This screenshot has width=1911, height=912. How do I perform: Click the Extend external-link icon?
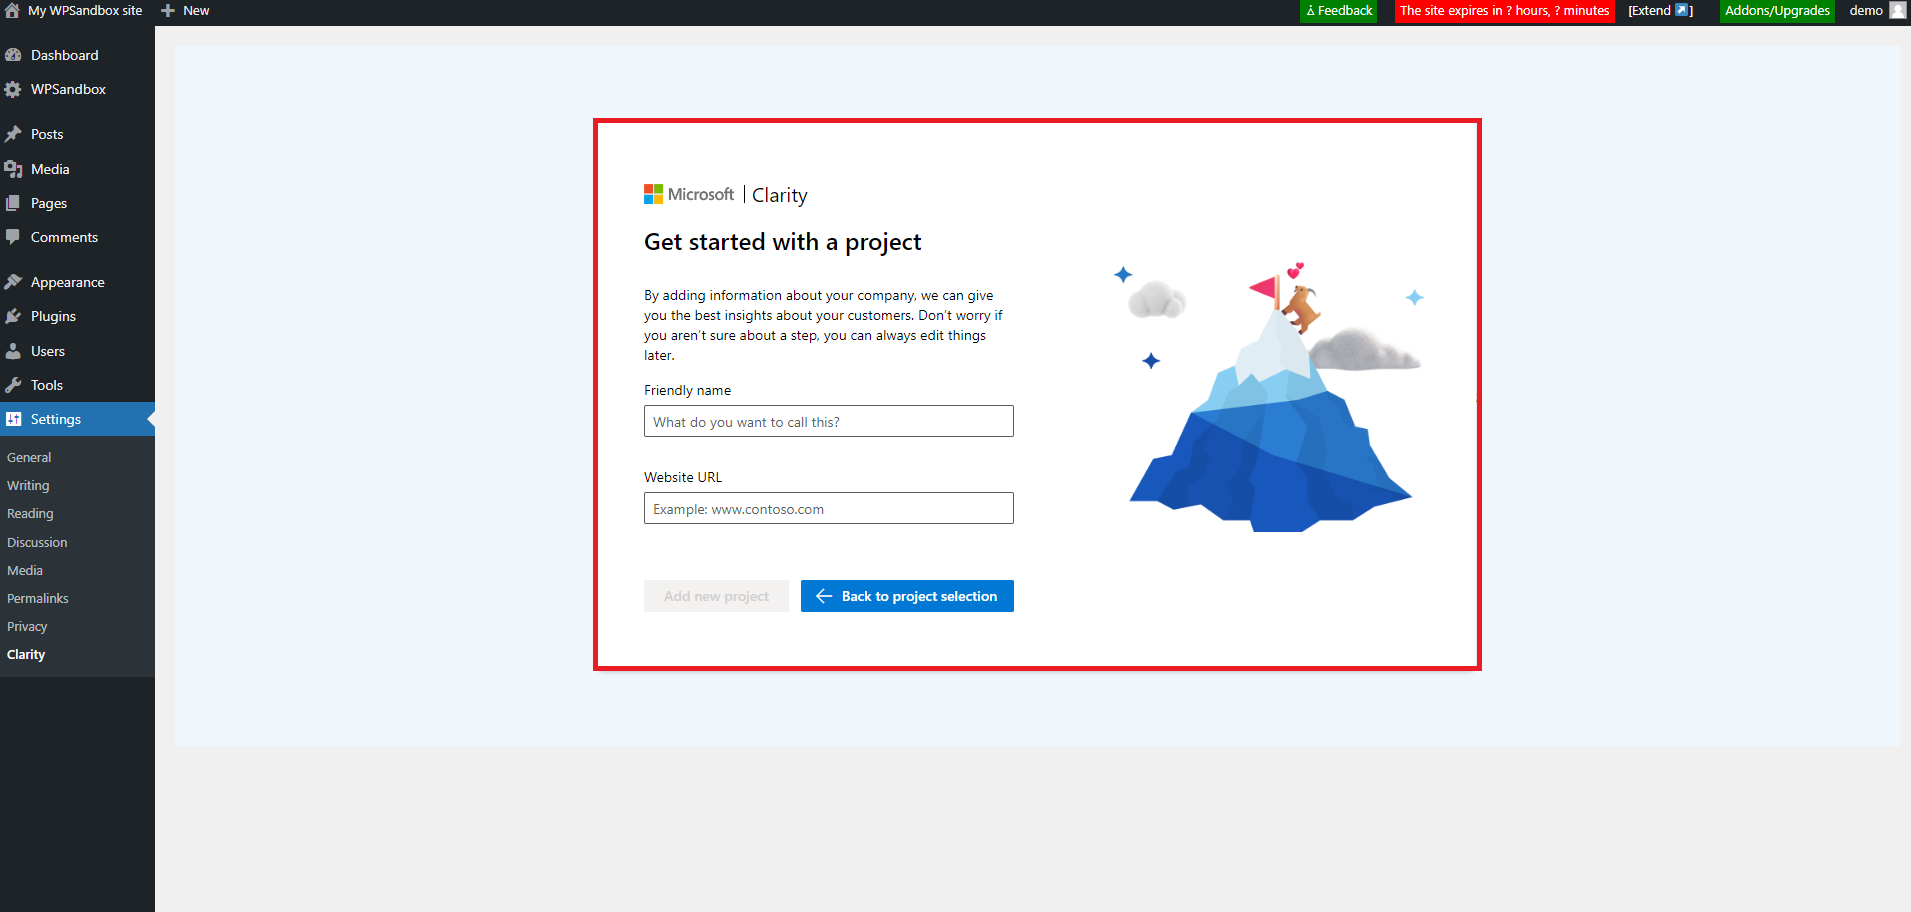point(1682,10)
